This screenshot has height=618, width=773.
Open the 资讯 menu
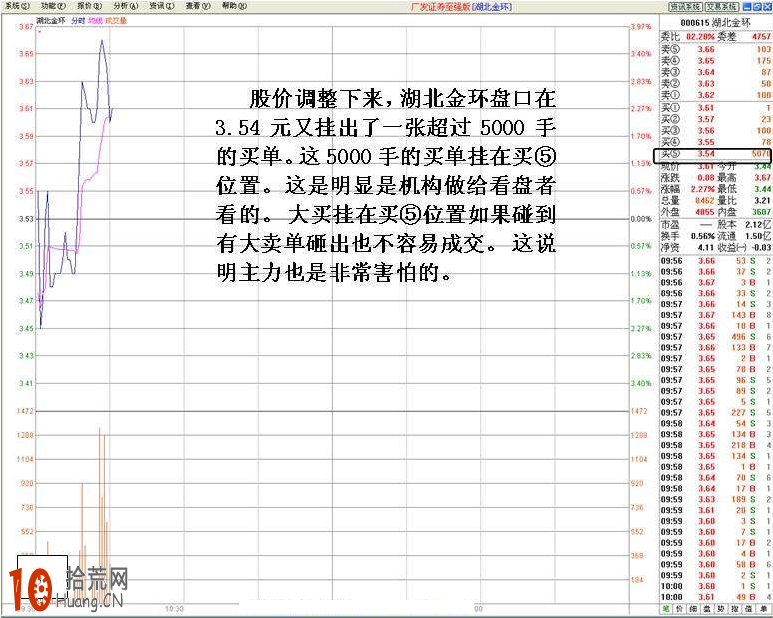[162, 6]
